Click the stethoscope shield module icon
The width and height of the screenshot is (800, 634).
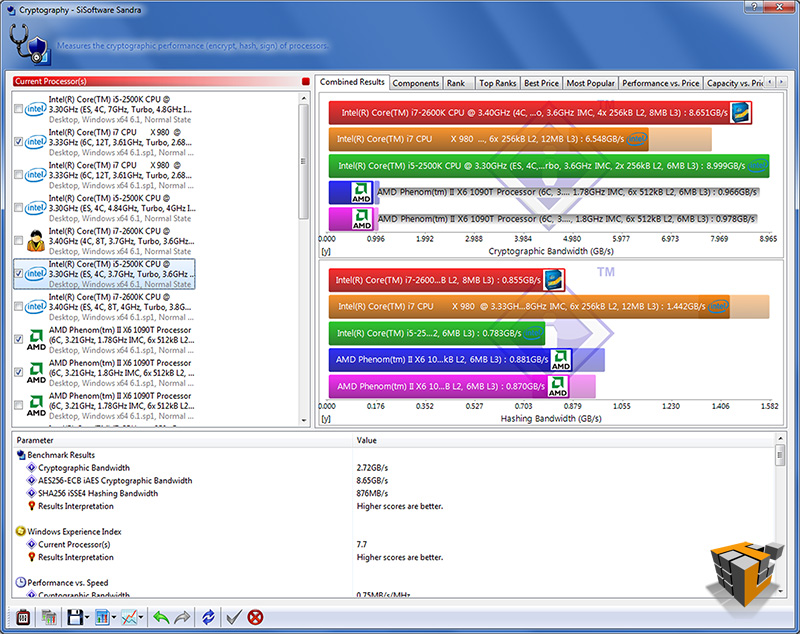(30, 45)
